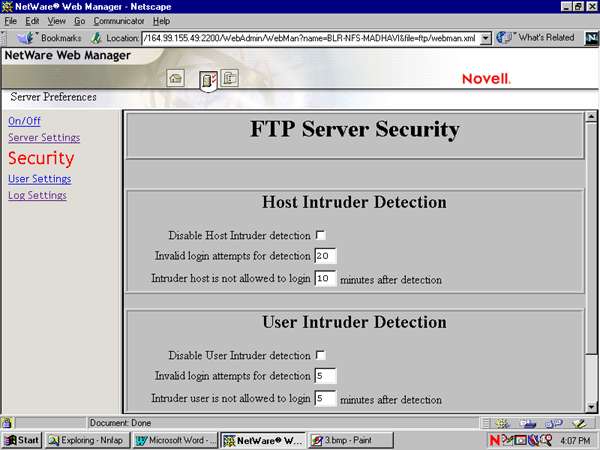Click the Server Preferences heading text
This screenshot has width=600, height=450.
coord(54,97)
